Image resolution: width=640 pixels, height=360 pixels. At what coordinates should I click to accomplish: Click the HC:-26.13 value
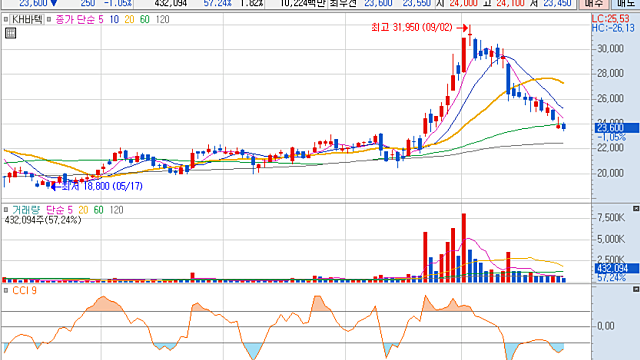point(613,28)
